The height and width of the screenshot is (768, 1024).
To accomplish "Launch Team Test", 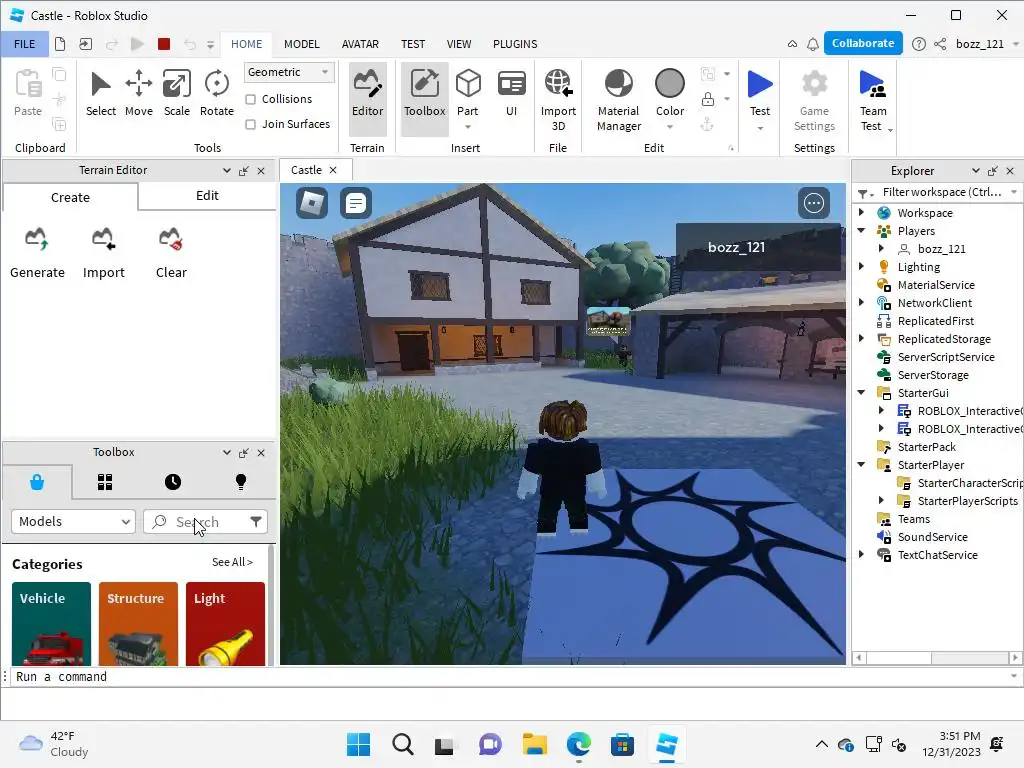I will (872, 100).
